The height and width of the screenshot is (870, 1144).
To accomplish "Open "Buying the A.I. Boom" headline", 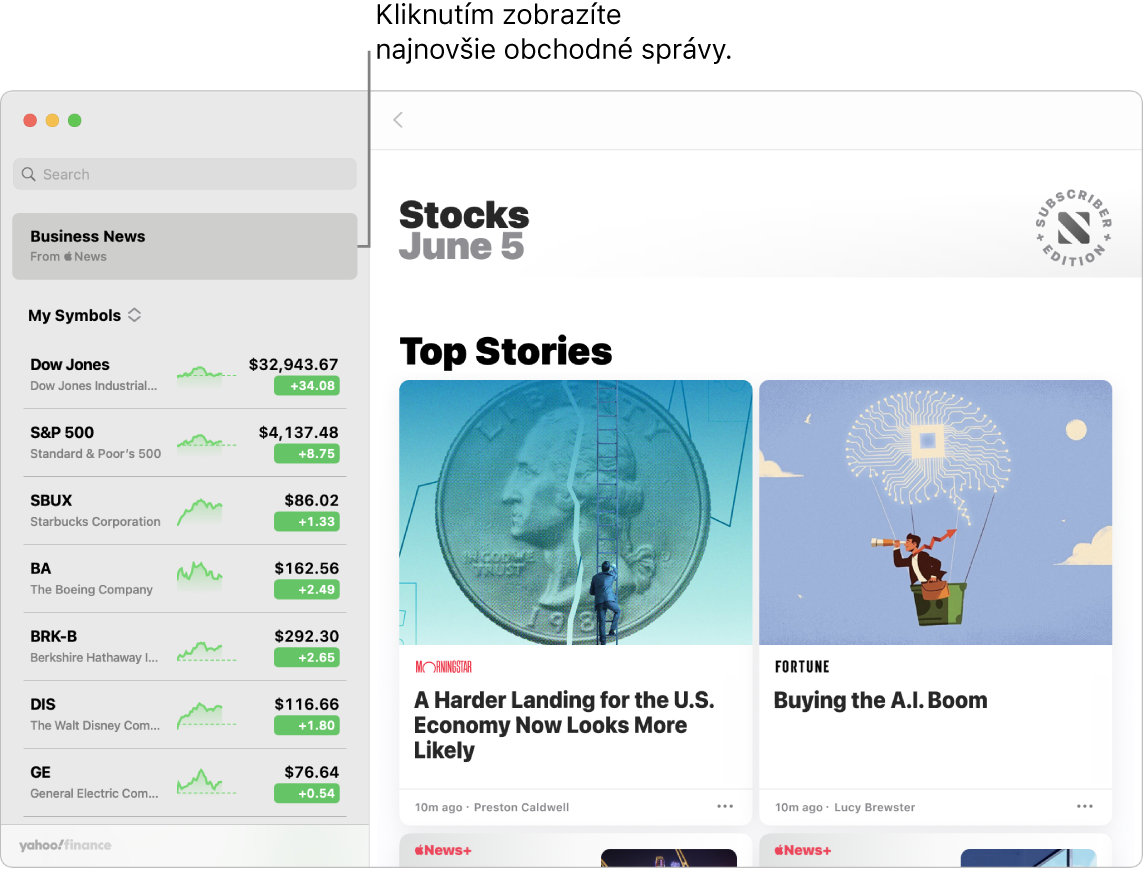I will 880,701.
